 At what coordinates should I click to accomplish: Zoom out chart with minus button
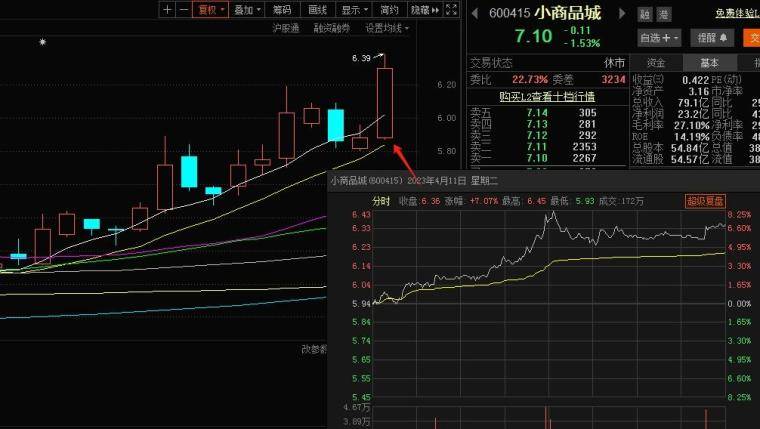(x=184, y=9)
